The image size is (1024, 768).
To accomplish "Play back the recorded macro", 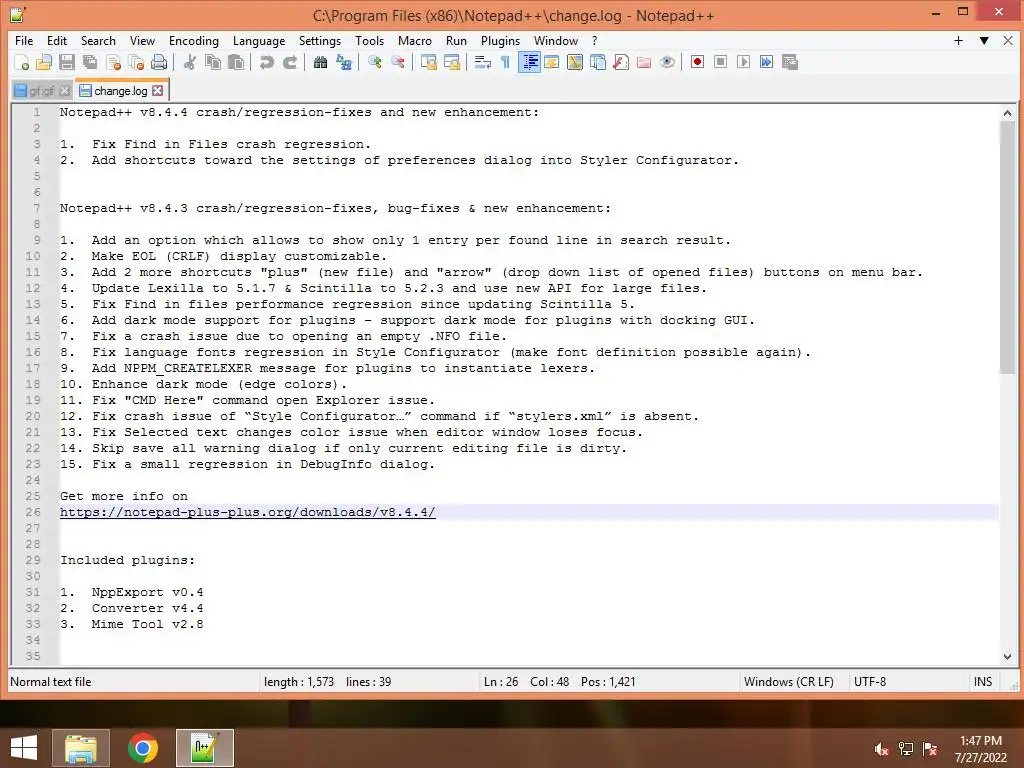I will [x=743, y=62].
